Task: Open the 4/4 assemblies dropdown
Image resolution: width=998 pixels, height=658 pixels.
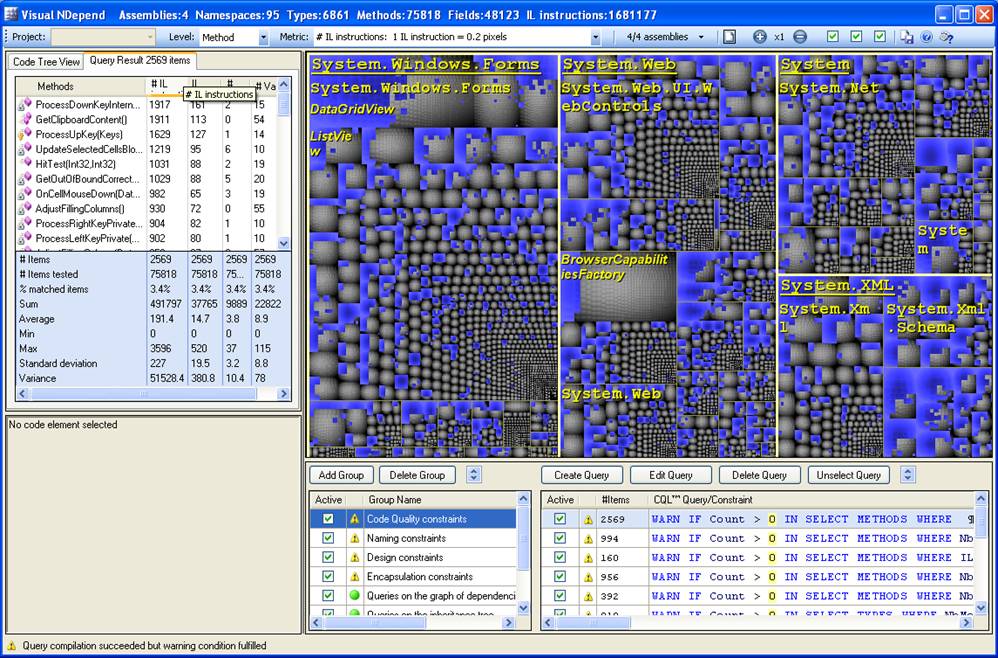Action: [x=665, y=37]
